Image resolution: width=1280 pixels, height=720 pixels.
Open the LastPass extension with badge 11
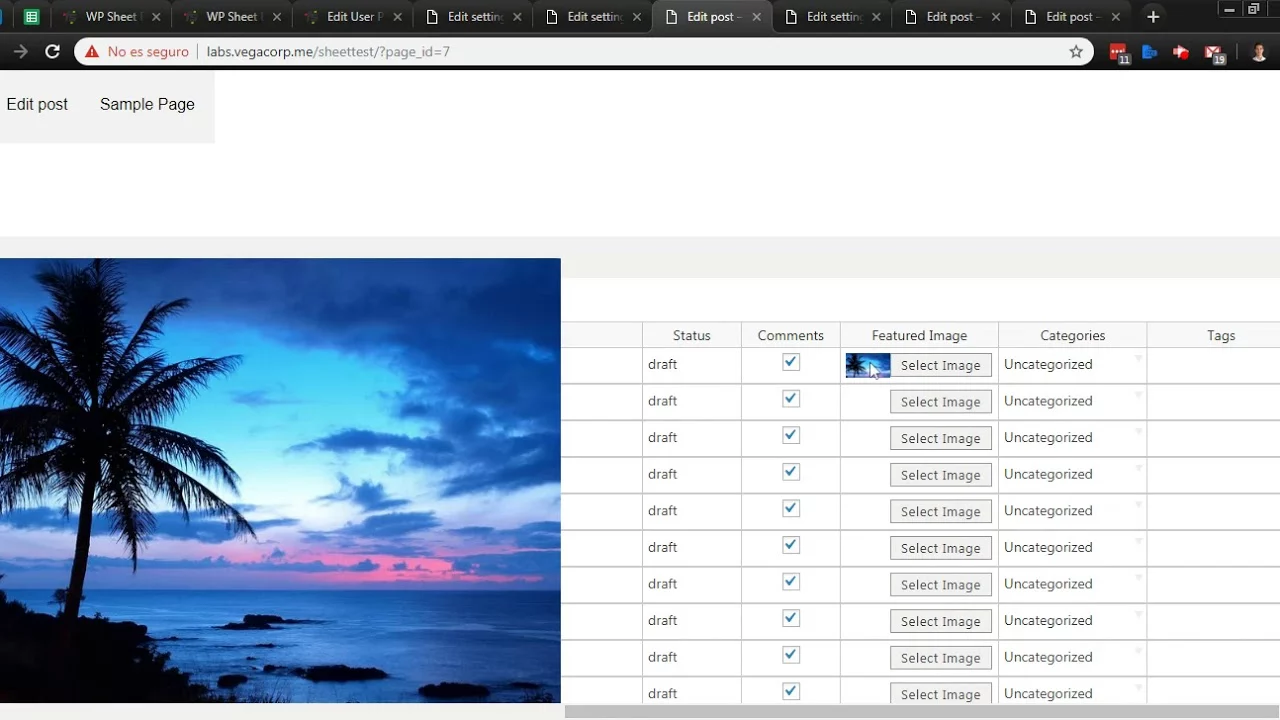[x=1119, y=53]
